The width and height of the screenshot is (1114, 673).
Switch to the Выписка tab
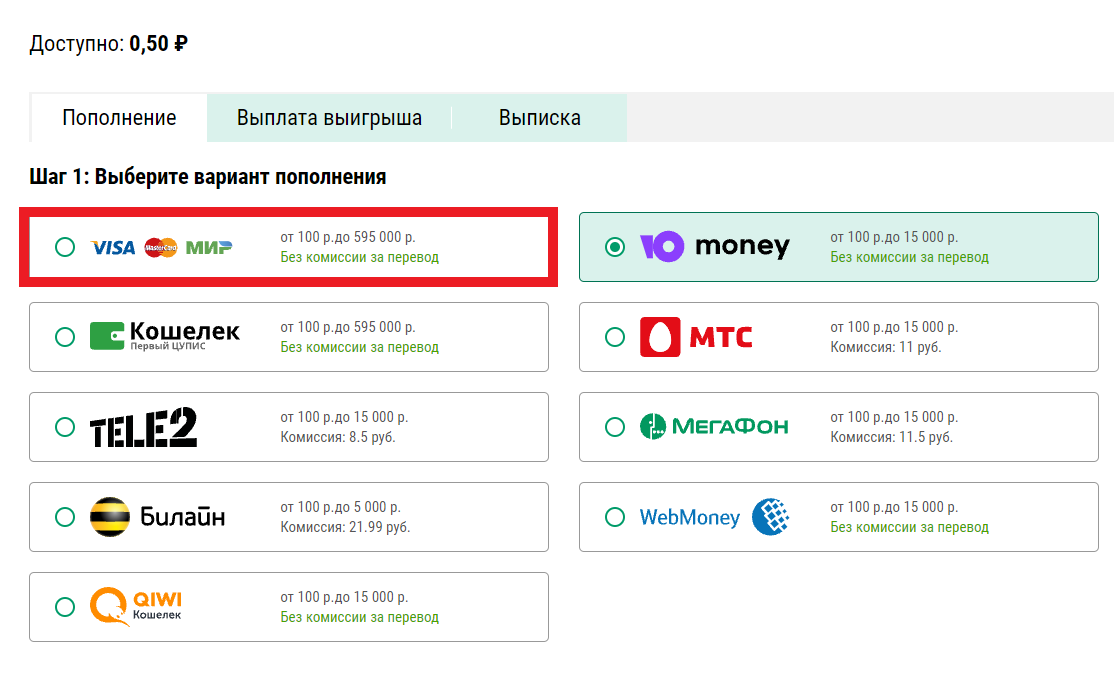click(x=539, y=117)
